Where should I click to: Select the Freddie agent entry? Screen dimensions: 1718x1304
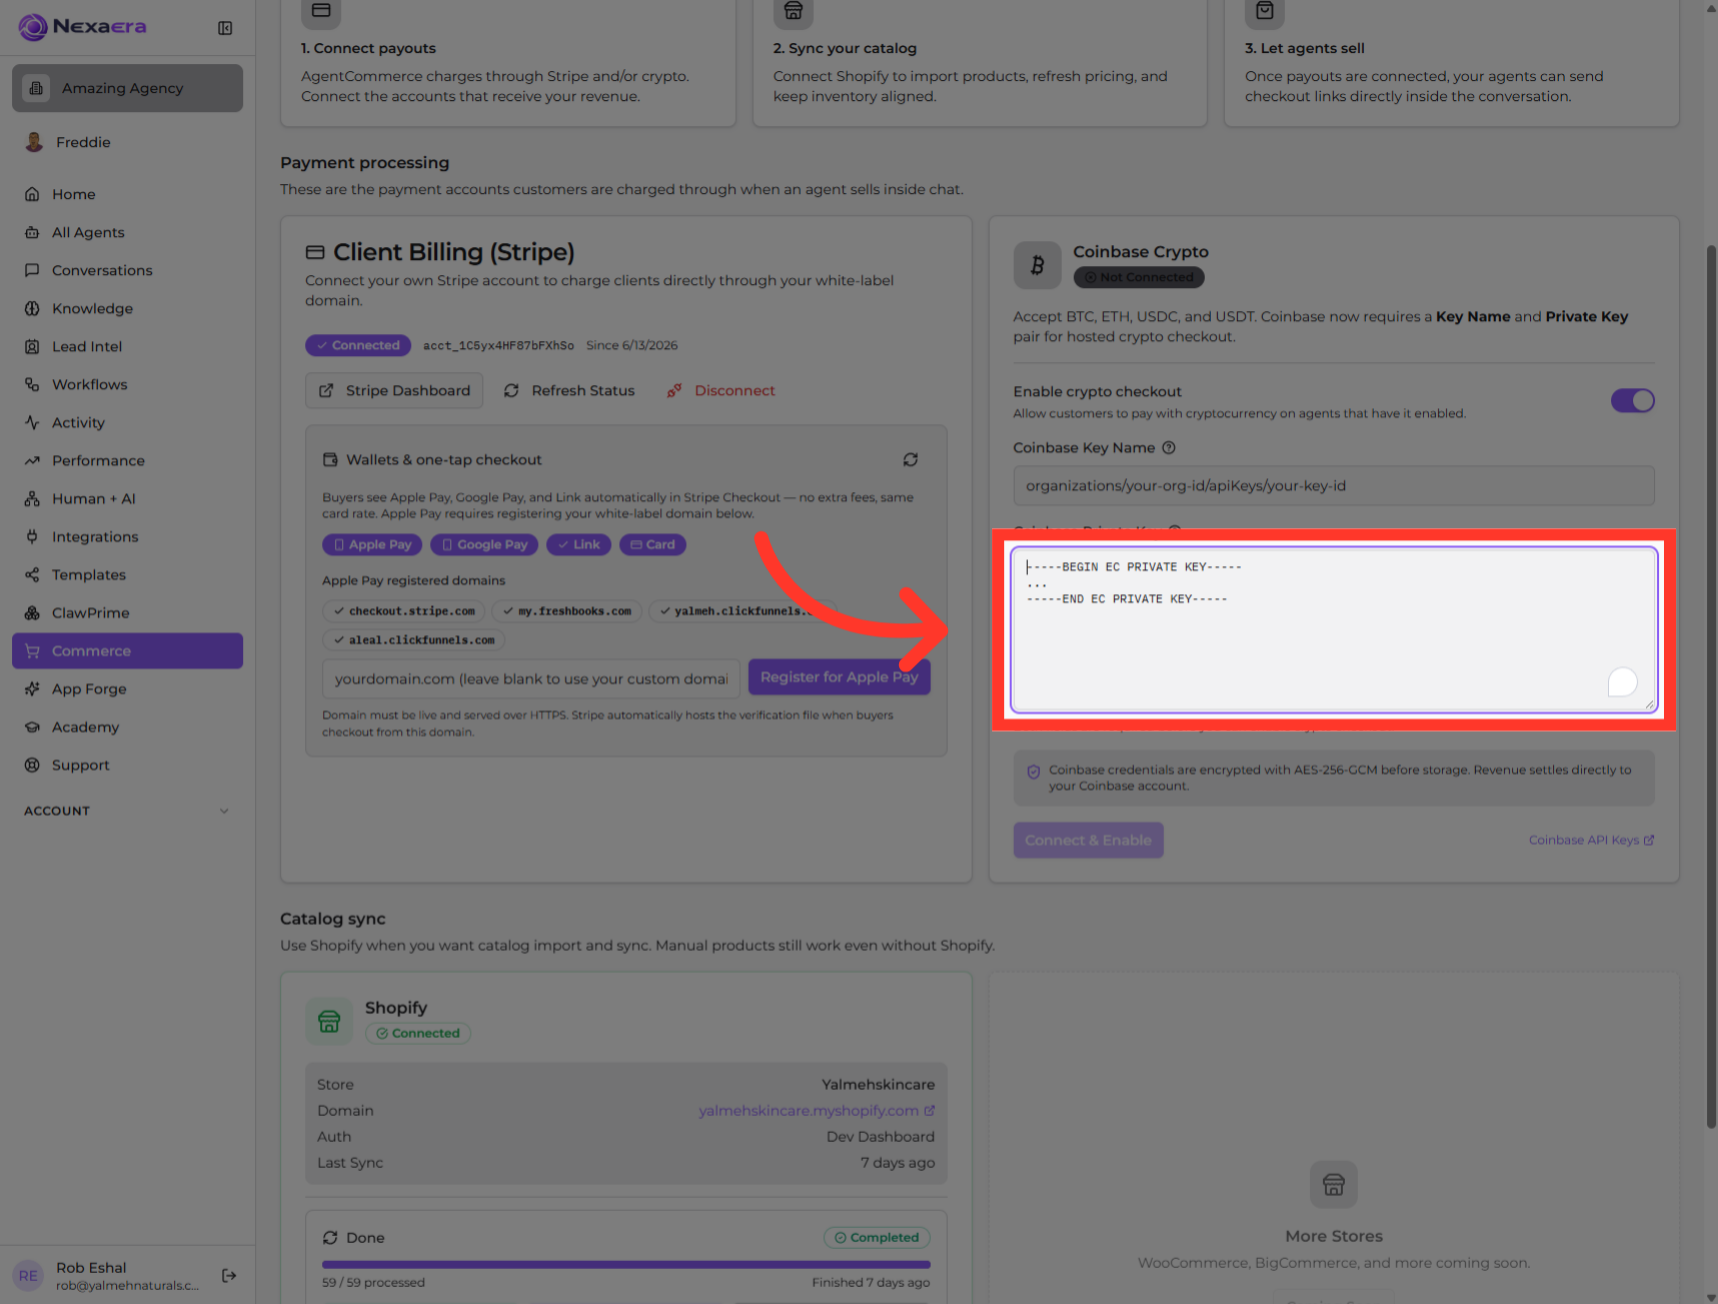pyautogui.click(x=127, y=142)
